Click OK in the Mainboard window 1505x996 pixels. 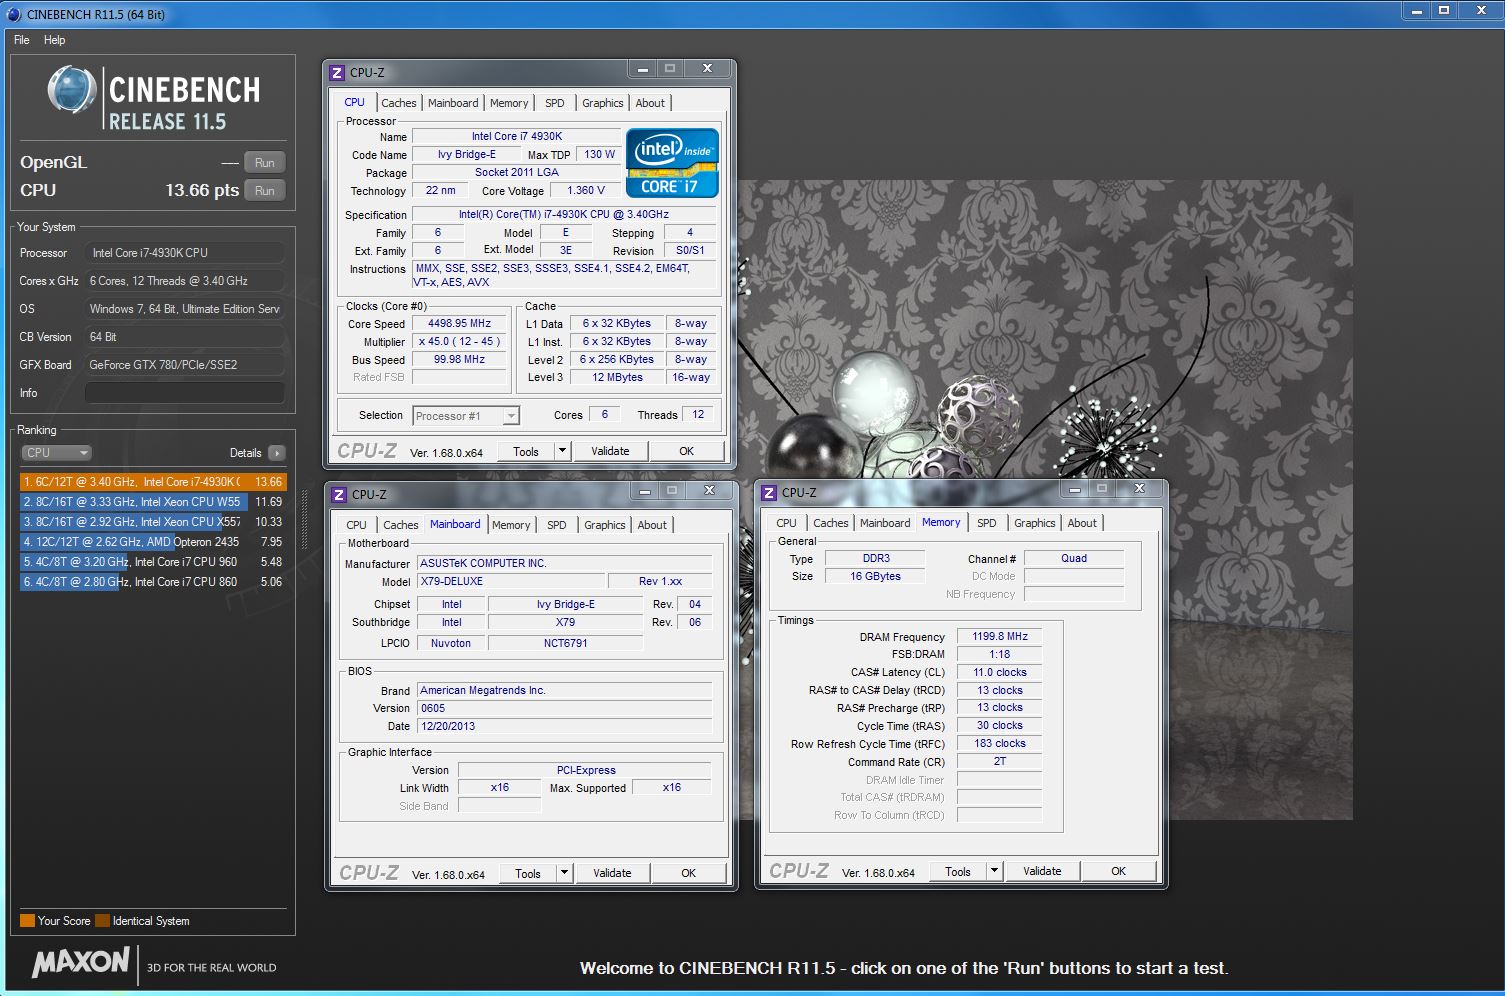[x=689, y=873]
